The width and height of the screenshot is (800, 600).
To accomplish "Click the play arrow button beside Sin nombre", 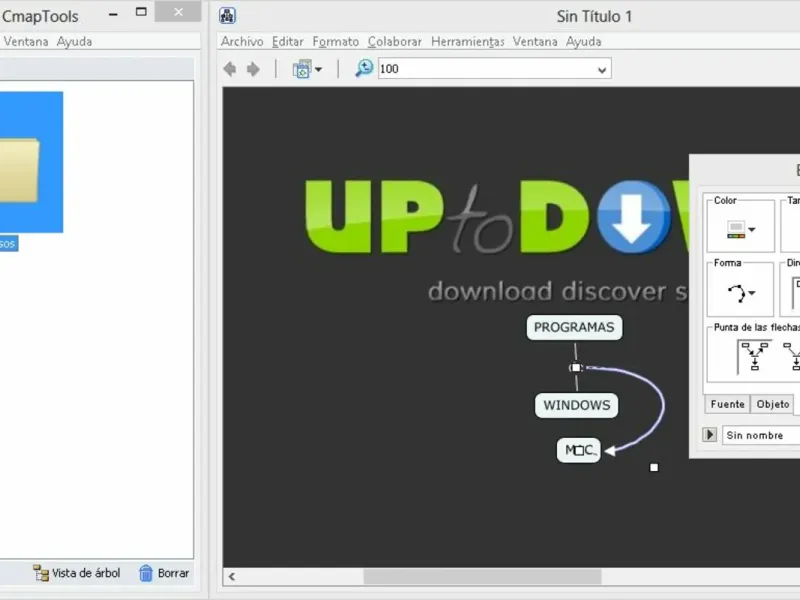I will tap(709, 435).
